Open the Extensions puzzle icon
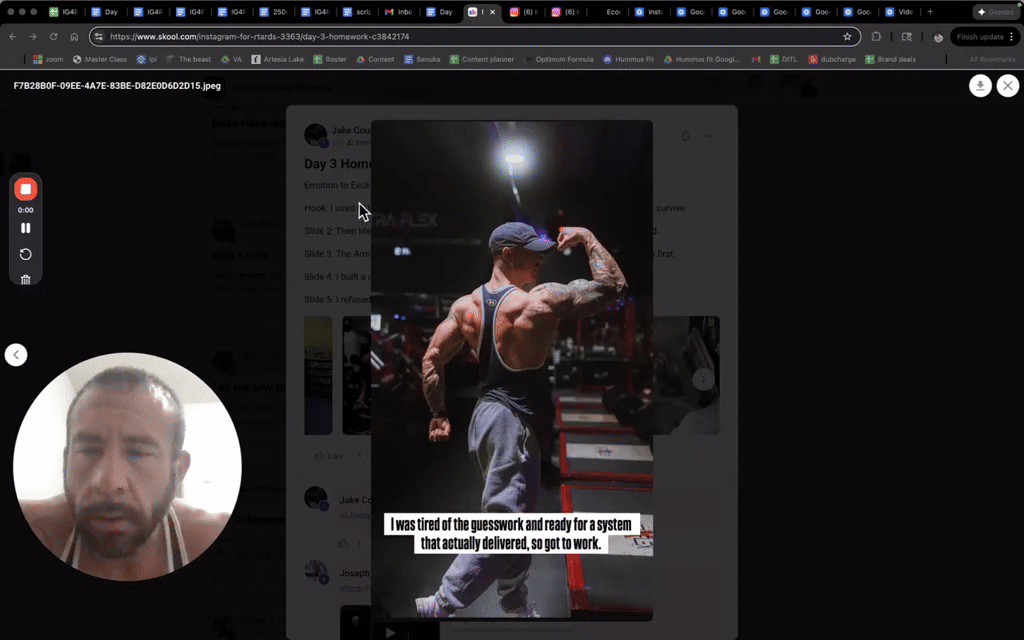Screen dimensions: 1024x640 coord(876,37)
